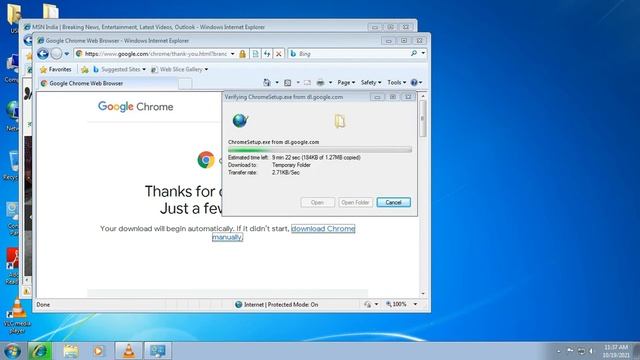Toggle the Compatibility View page icon
The height and width of the screenshot is (360, 640).
coord(255,54)
